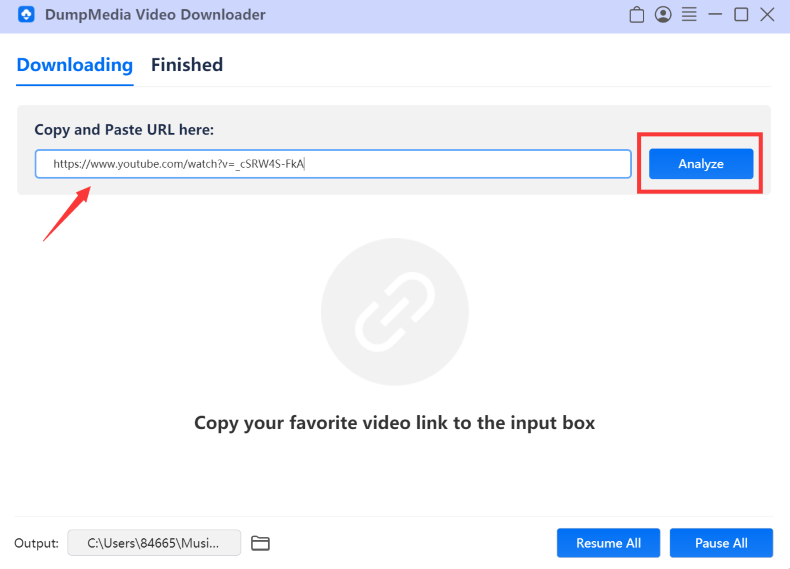Click the 'Copy and Paste URL here:' label
The height and width of the screenshot is (569, 790).
tap(124, 130)
